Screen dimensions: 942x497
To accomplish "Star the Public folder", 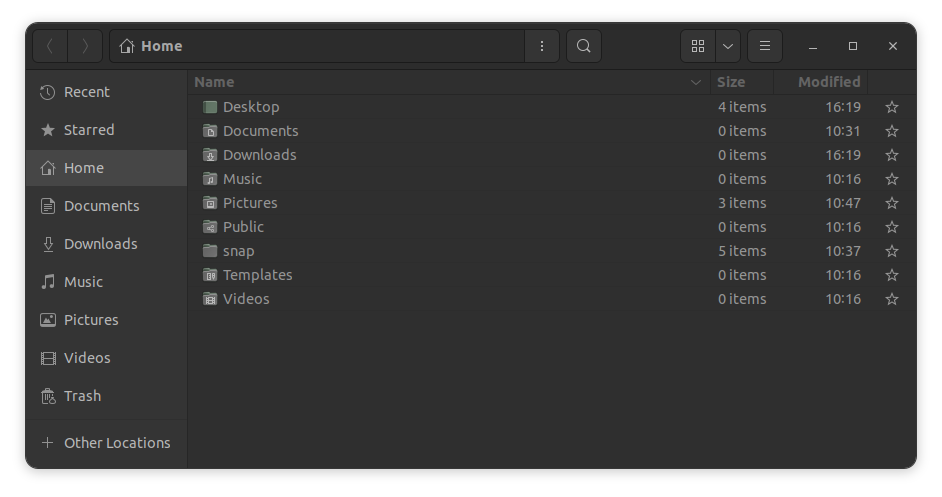I will click(x=892, y=227).
